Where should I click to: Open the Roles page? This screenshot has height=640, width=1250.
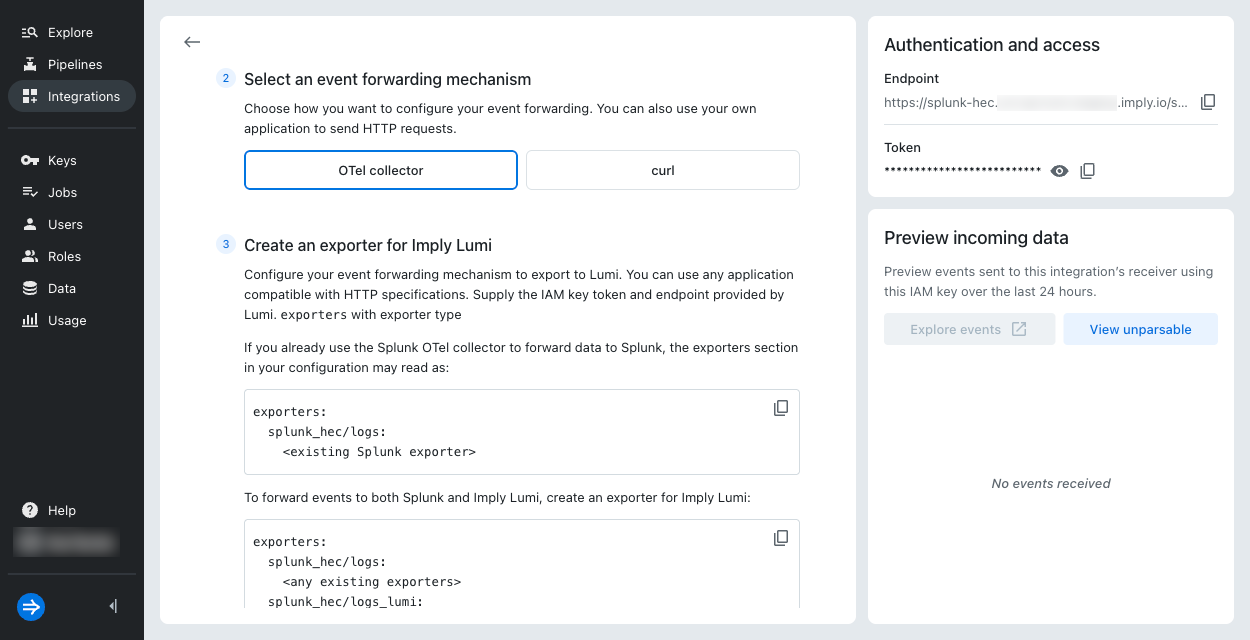pos(71,256)
